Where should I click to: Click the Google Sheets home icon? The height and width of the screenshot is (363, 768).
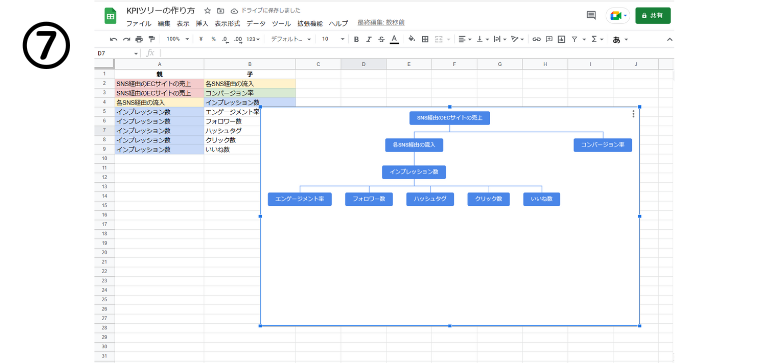coord(110,16)
